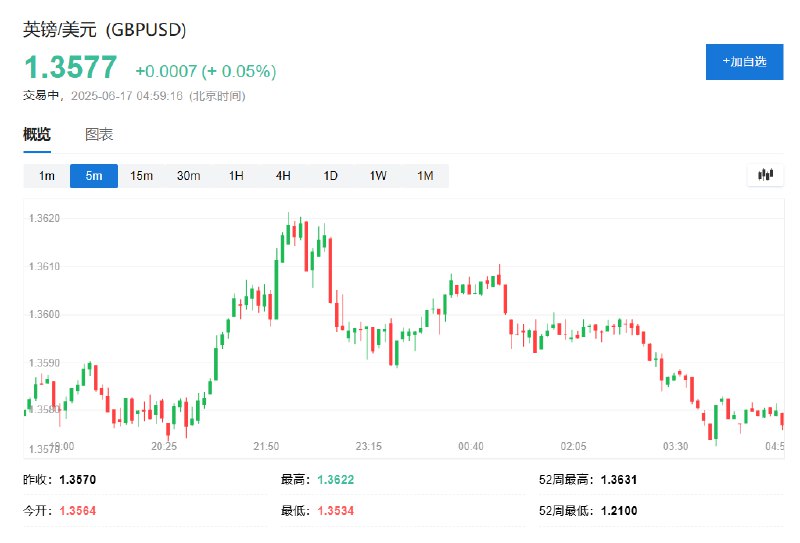800x543 pixels.
Task: Add GBPUSD to watchlist with +加自选
Action: coord(744,62)
